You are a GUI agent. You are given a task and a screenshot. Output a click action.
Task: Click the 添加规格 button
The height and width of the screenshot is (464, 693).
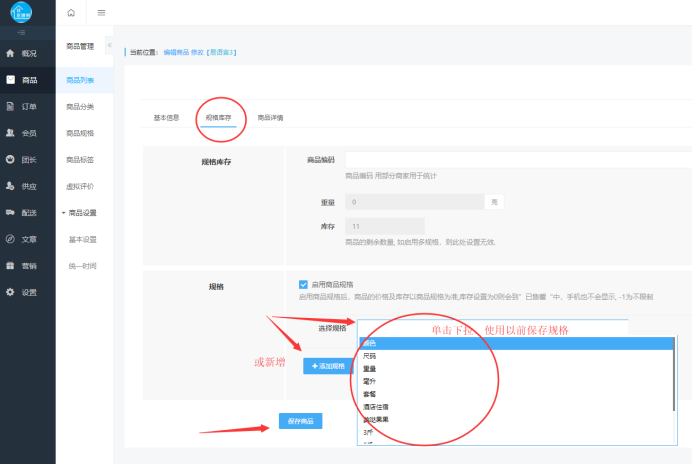(327, 366)
